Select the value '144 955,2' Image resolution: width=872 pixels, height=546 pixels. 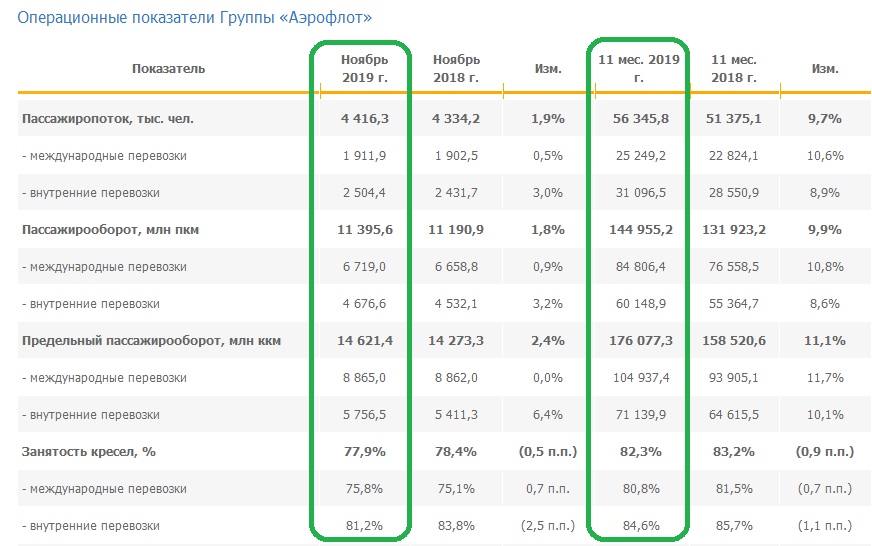pyautogui.click(x=641, y=230)
